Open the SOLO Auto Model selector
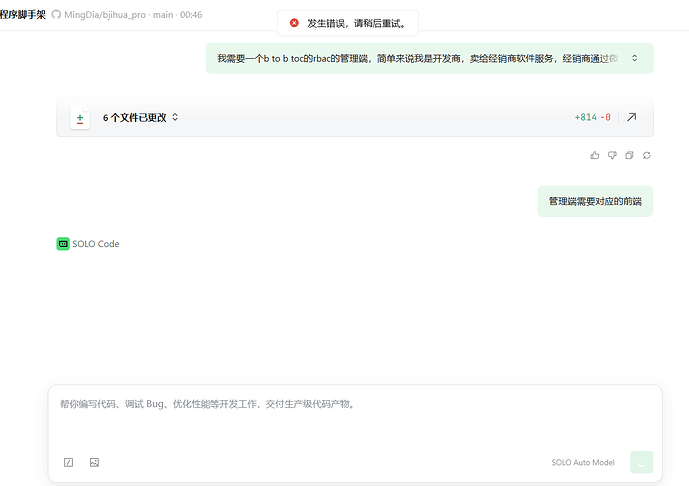689x486 pixels. [x=583, y=462]
